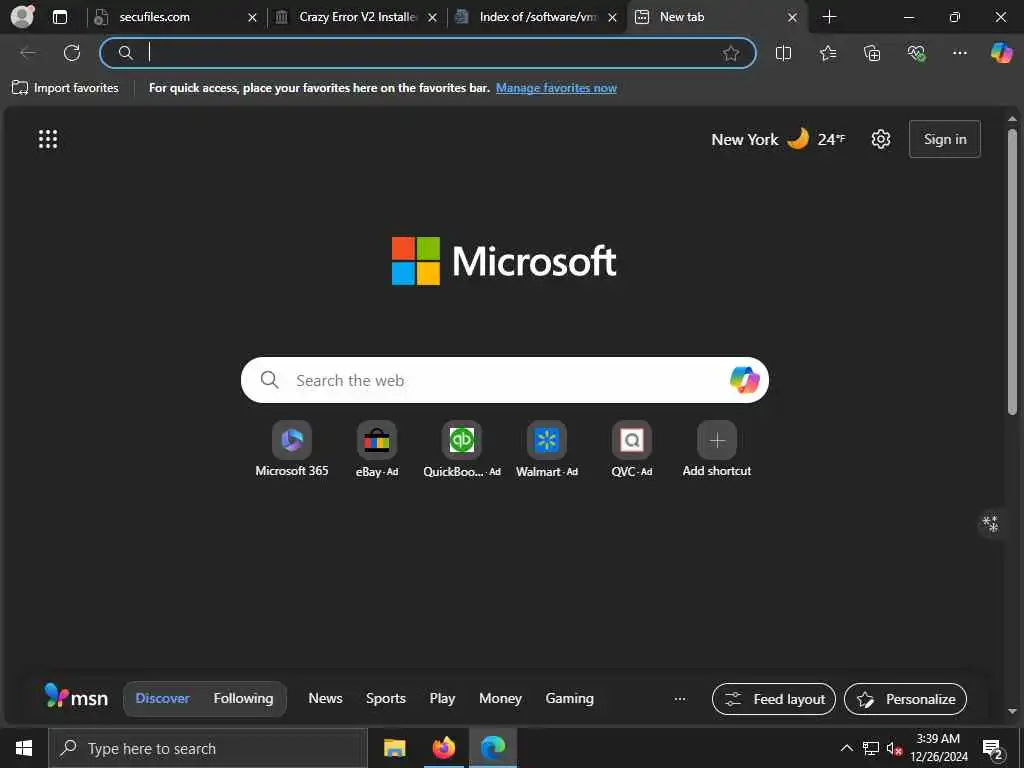1024x768 pixels.
Task: Open Settings and more ellipsis menu
Action: 959,53
